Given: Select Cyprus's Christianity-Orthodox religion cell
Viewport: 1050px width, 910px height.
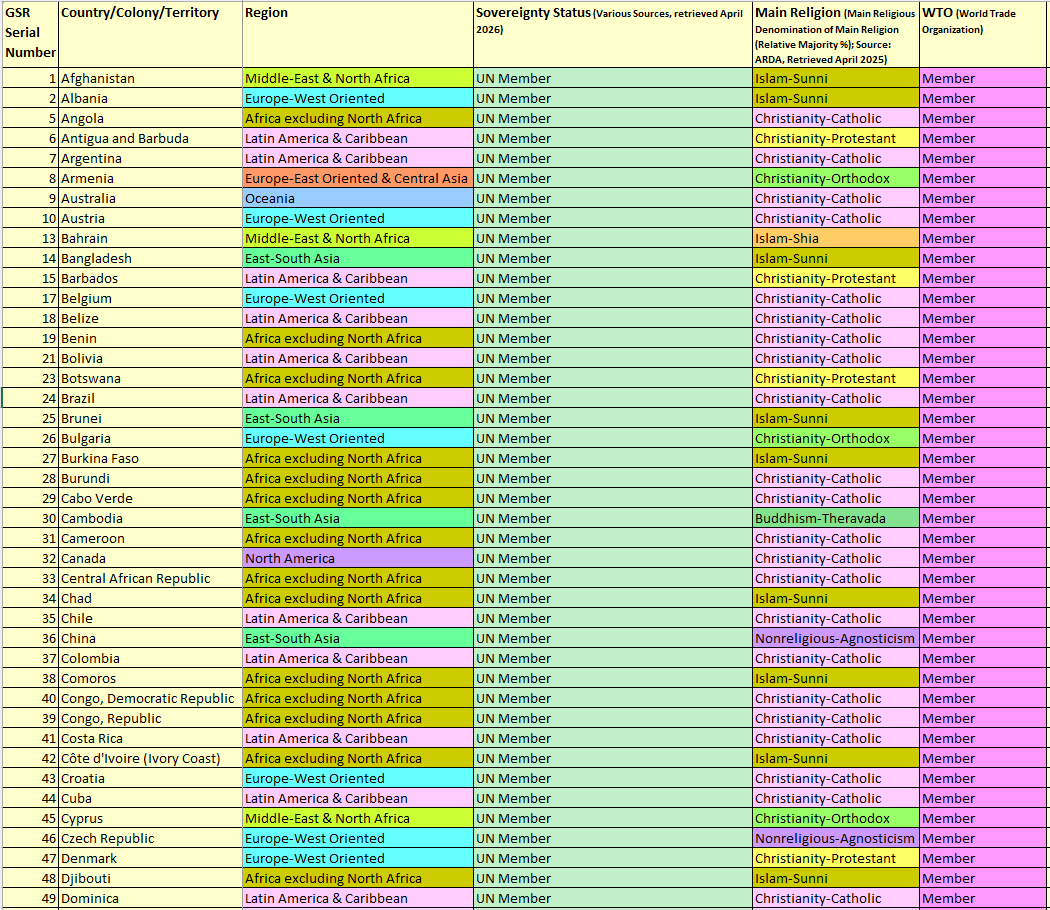Looking at the screenshot, I should (x=836, y=818).
